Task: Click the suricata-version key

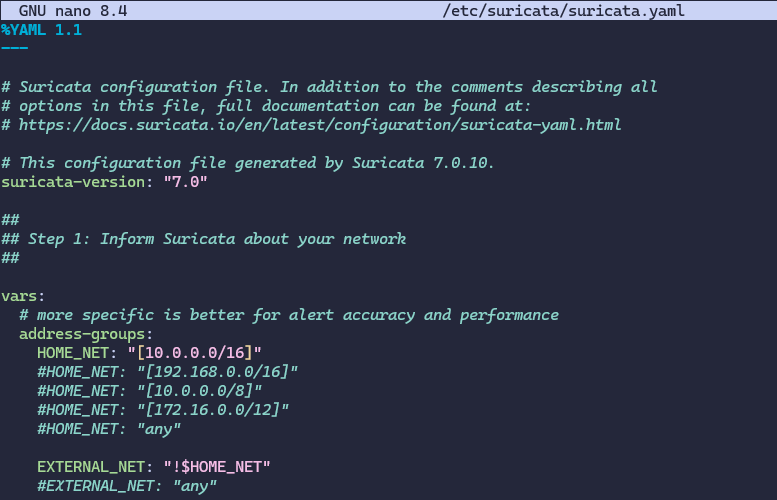Action: 73,182
